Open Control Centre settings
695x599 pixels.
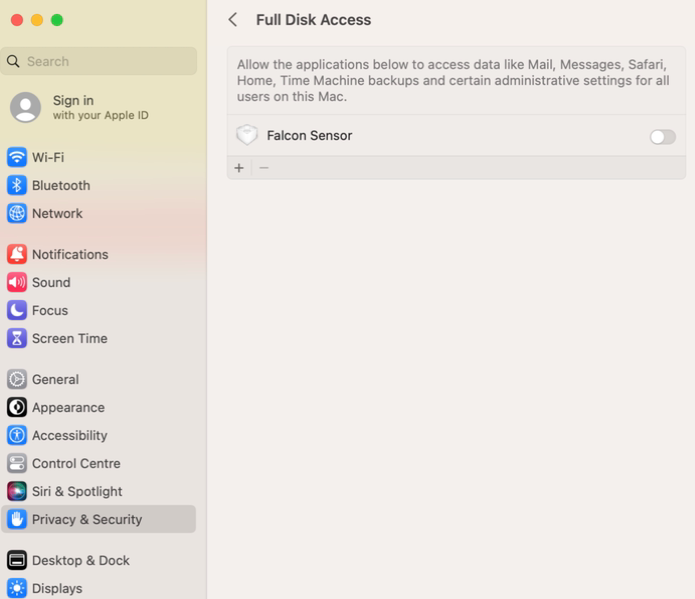[98, 463]
